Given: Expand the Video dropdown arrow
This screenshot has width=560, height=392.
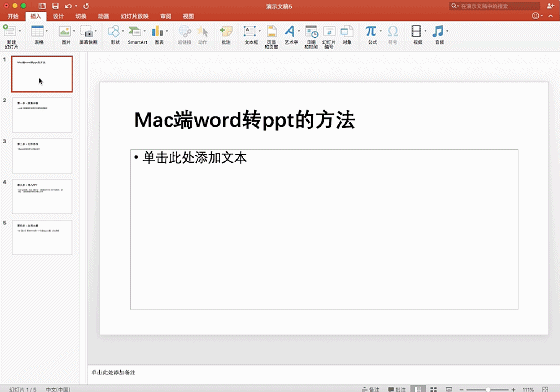Looking at the screenshot, I should [425, 31].
